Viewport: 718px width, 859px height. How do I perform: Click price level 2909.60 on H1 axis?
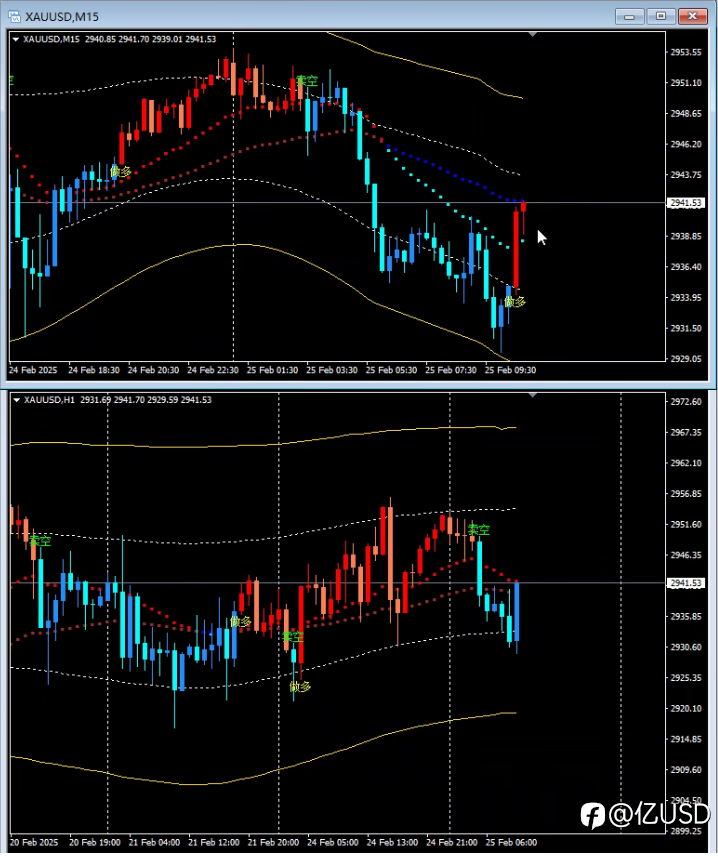tap(686, 770)
